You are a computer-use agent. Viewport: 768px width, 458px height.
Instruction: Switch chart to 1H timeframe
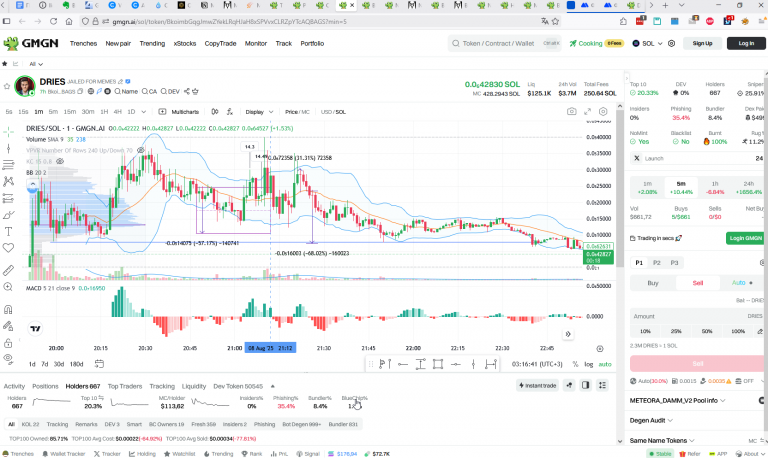(x=104, y=112)
